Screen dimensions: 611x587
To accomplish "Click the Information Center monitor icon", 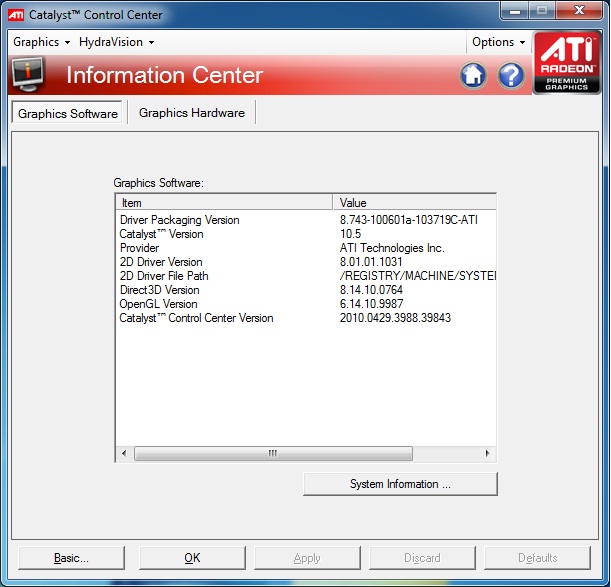I will coord(27,74).
